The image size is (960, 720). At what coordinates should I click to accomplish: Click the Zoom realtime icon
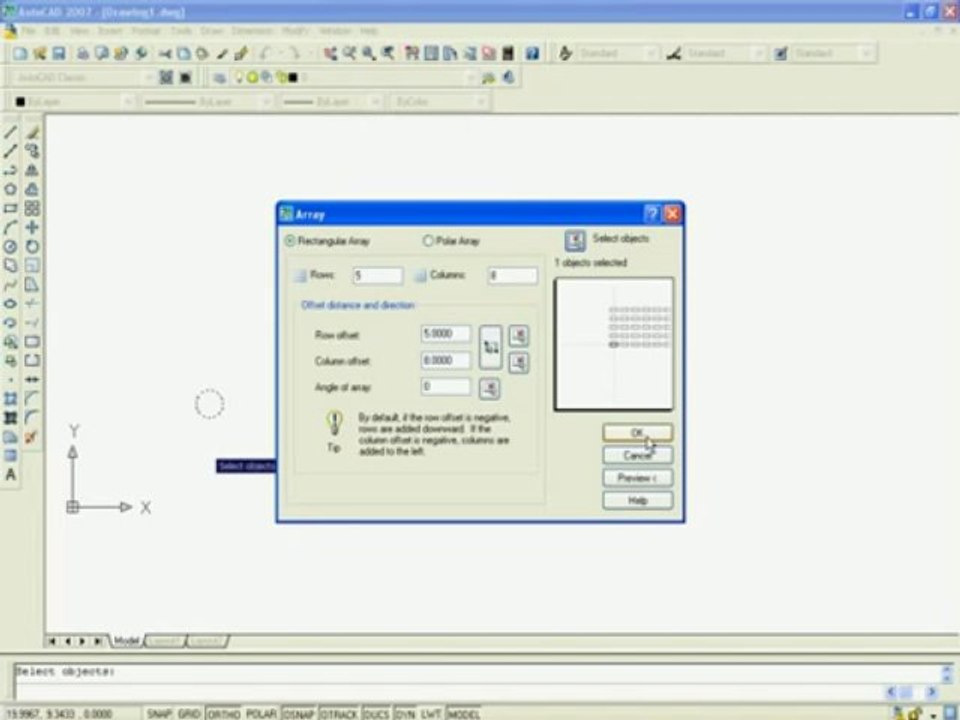coord(350,54)
